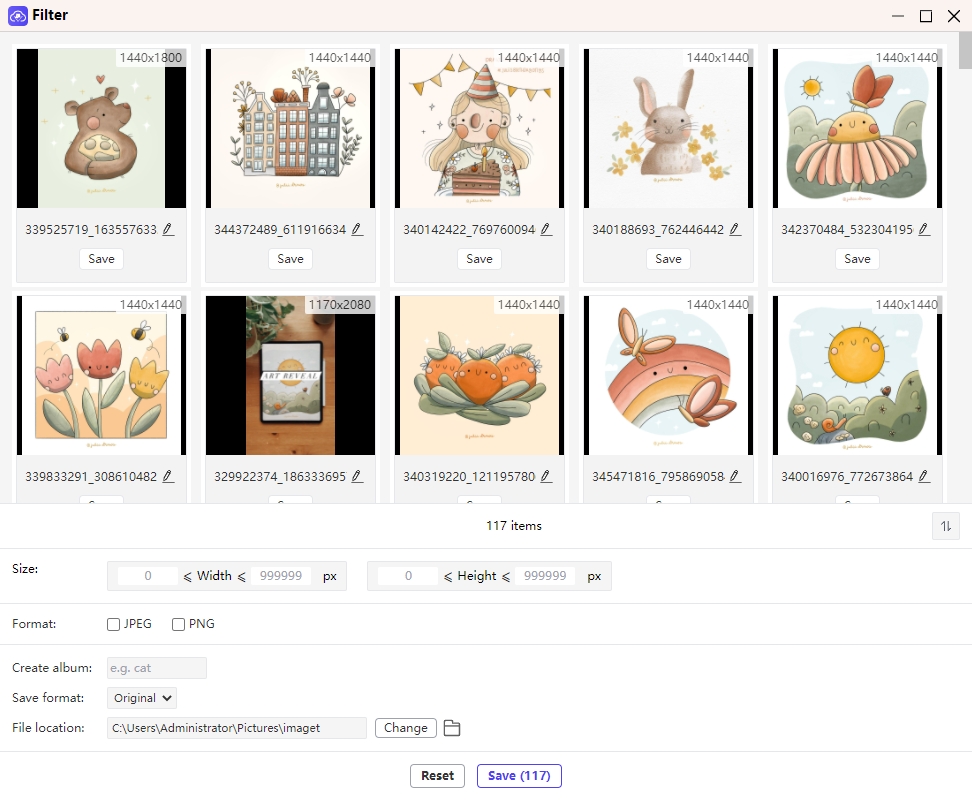Open file location folder icon
The width and height of the screenshot is (972, 800).
click(x=452, y=728)
